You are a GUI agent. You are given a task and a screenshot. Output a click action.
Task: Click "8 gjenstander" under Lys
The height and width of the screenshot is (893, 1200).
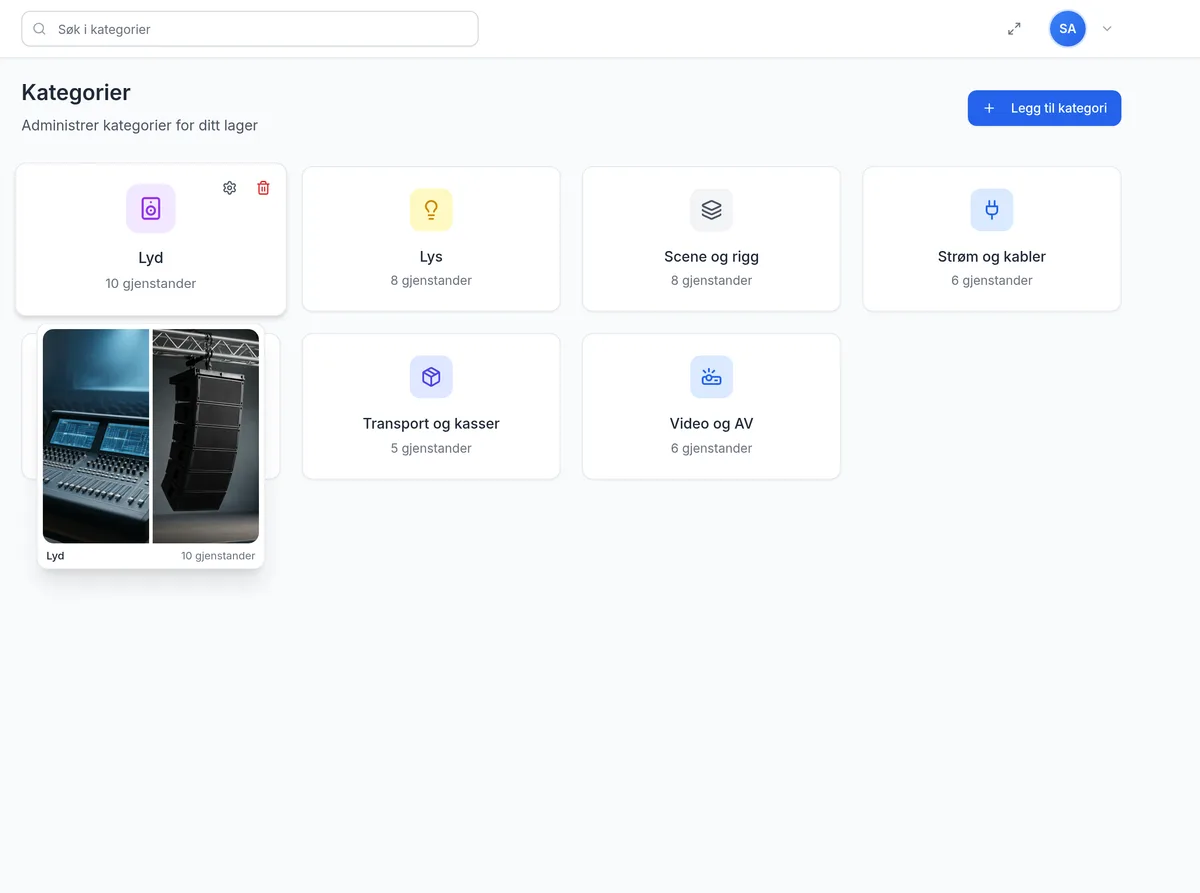click(431, 280)
